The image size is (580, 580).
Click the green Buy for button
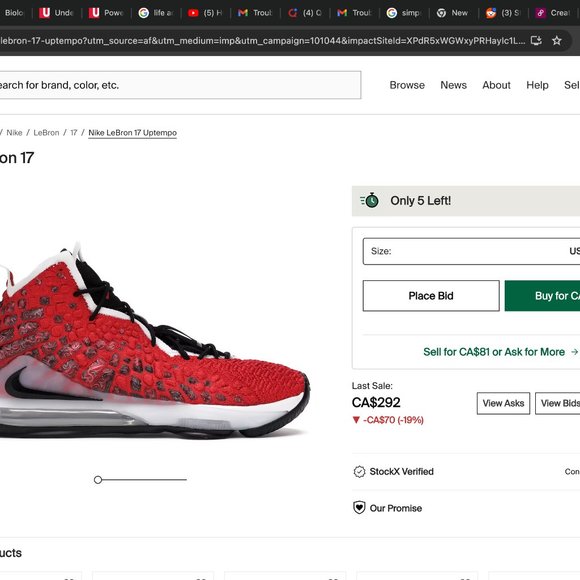(x=542, y=296)
